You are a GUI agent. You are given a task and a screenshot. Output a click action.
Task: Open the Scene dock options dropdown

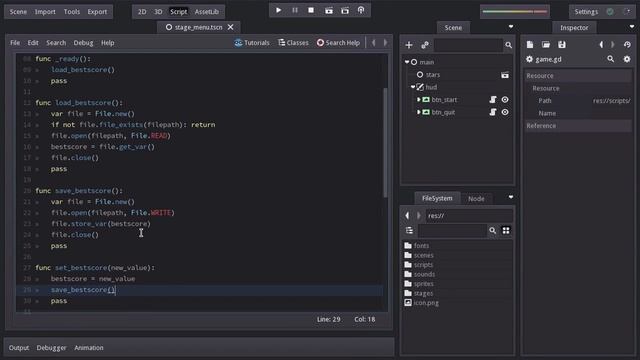pyautogui.click(x=511, y=27)
